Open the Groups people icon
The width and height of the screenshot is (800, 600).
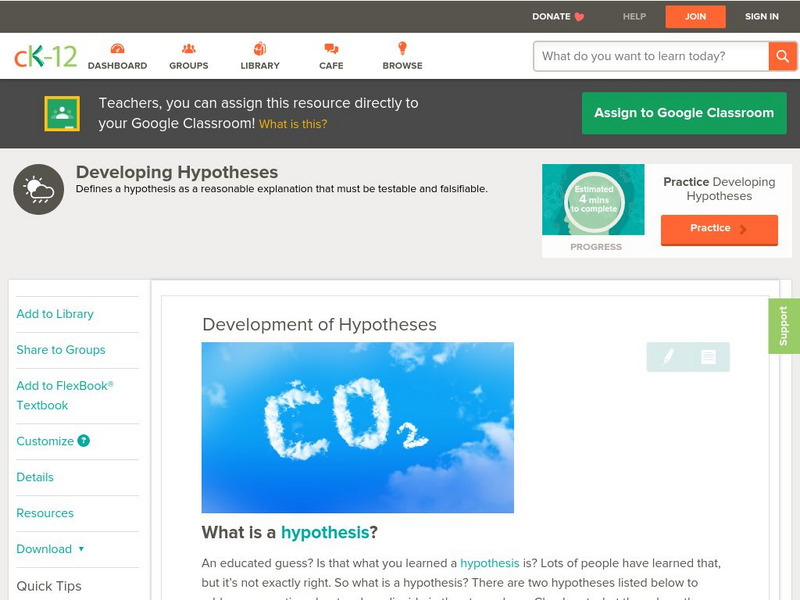(189, 48)
